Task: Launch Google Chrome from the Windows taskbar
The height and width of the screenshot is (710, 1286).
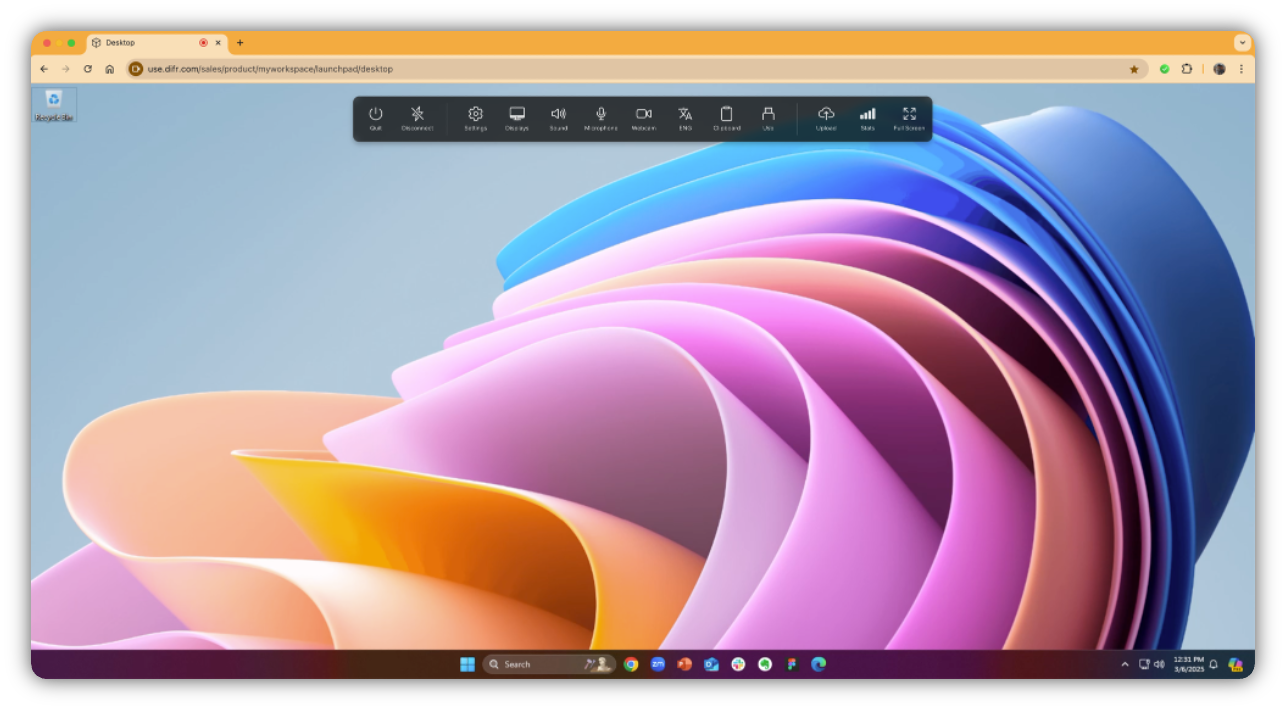Action: pyautogui.click(x=631, y=664)
